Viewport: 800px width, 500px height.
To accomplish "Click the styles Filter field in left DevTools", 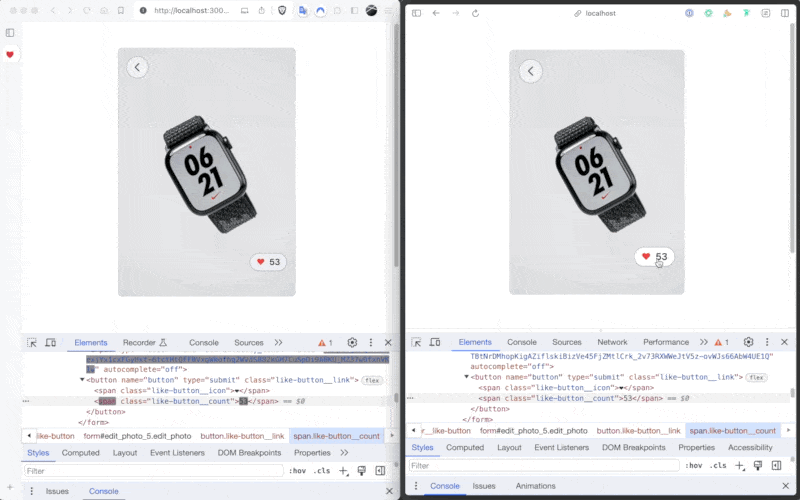I will 154,471.
